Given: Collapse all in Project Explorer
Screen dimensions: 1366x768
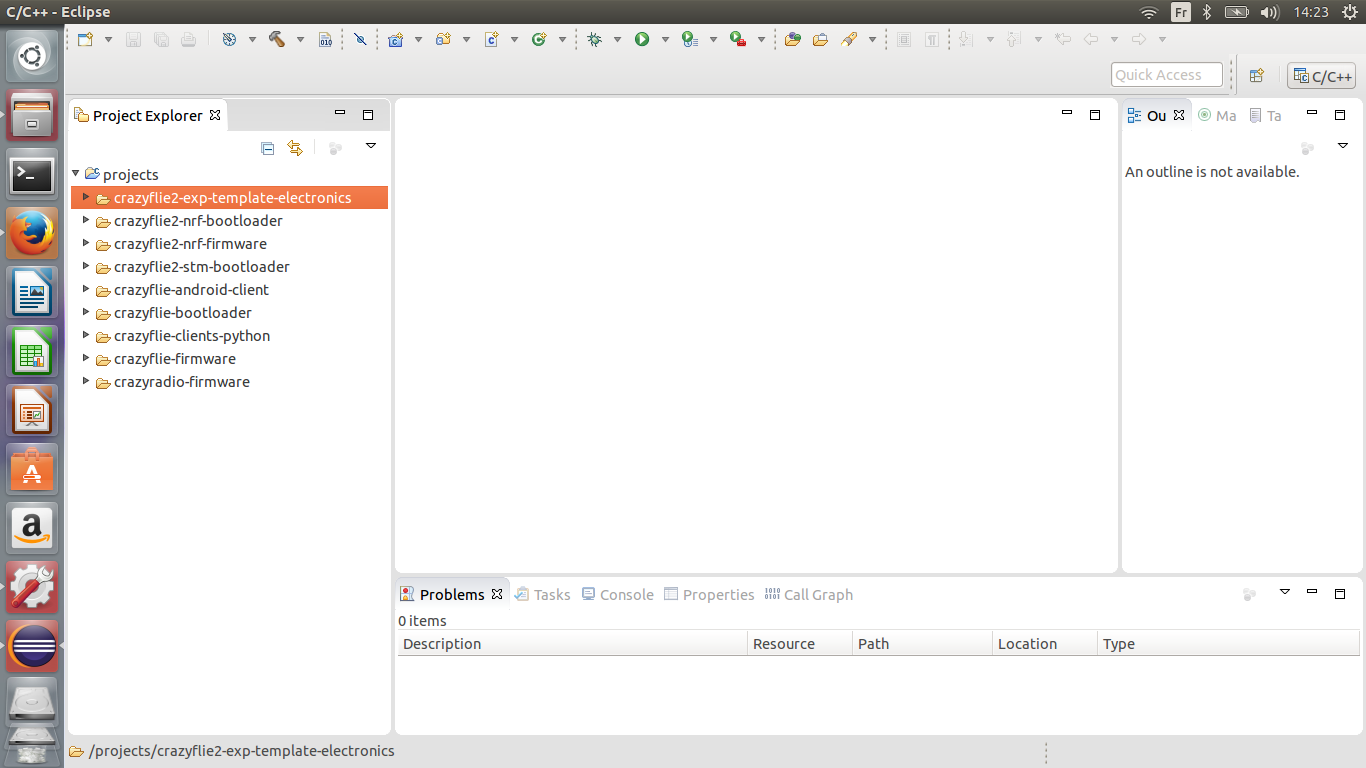Looking at the screenshot, I should click(x=267, y=148).
